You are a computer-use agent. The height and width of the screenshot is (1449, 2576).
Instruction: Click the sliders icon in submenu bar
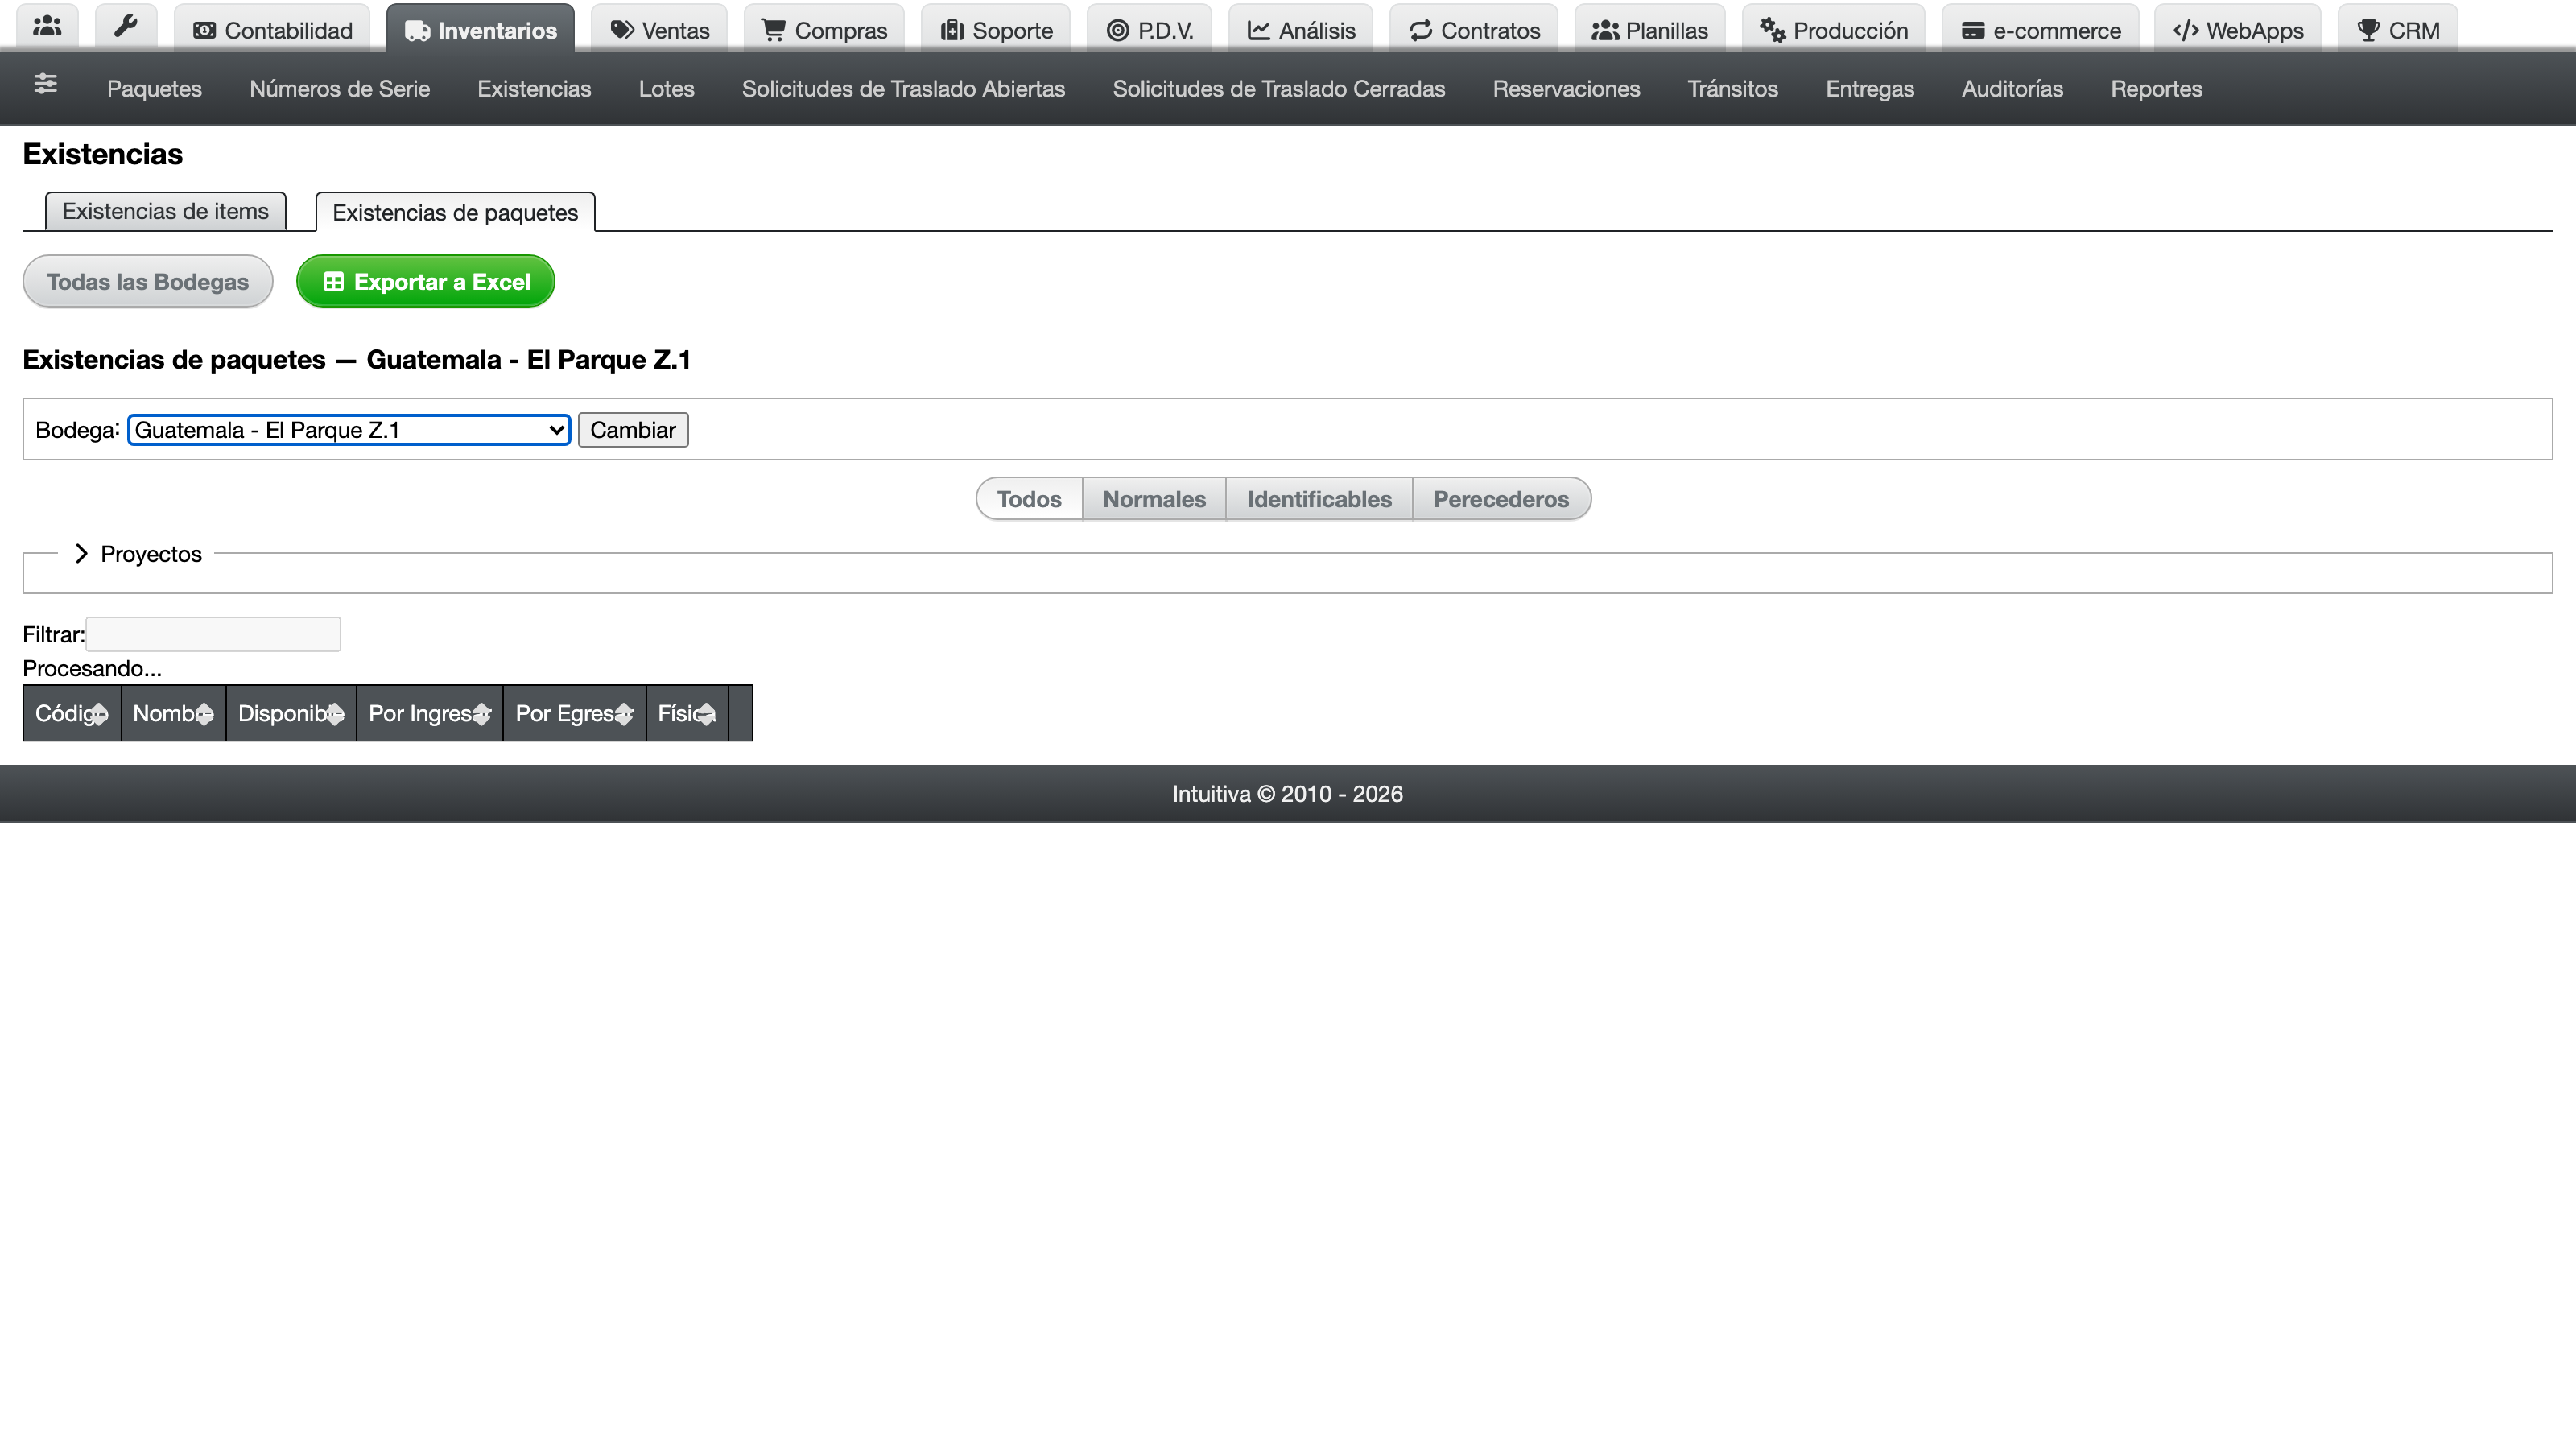coord(45,84)
